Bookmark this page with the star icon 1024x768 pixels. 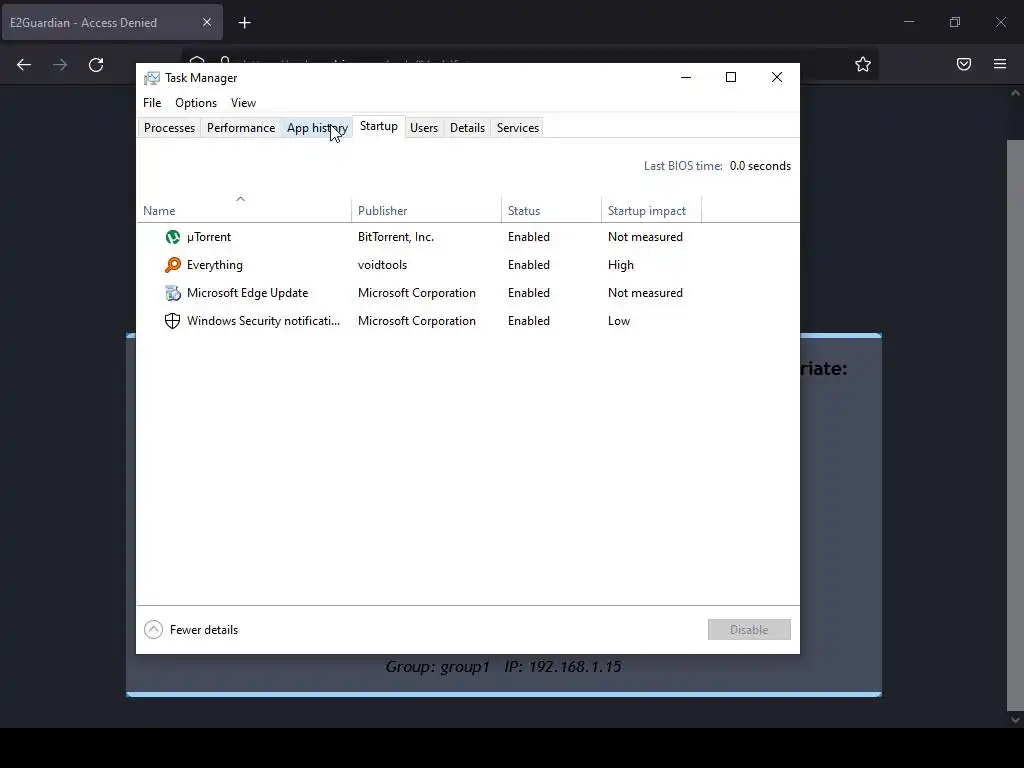(863, 64)
